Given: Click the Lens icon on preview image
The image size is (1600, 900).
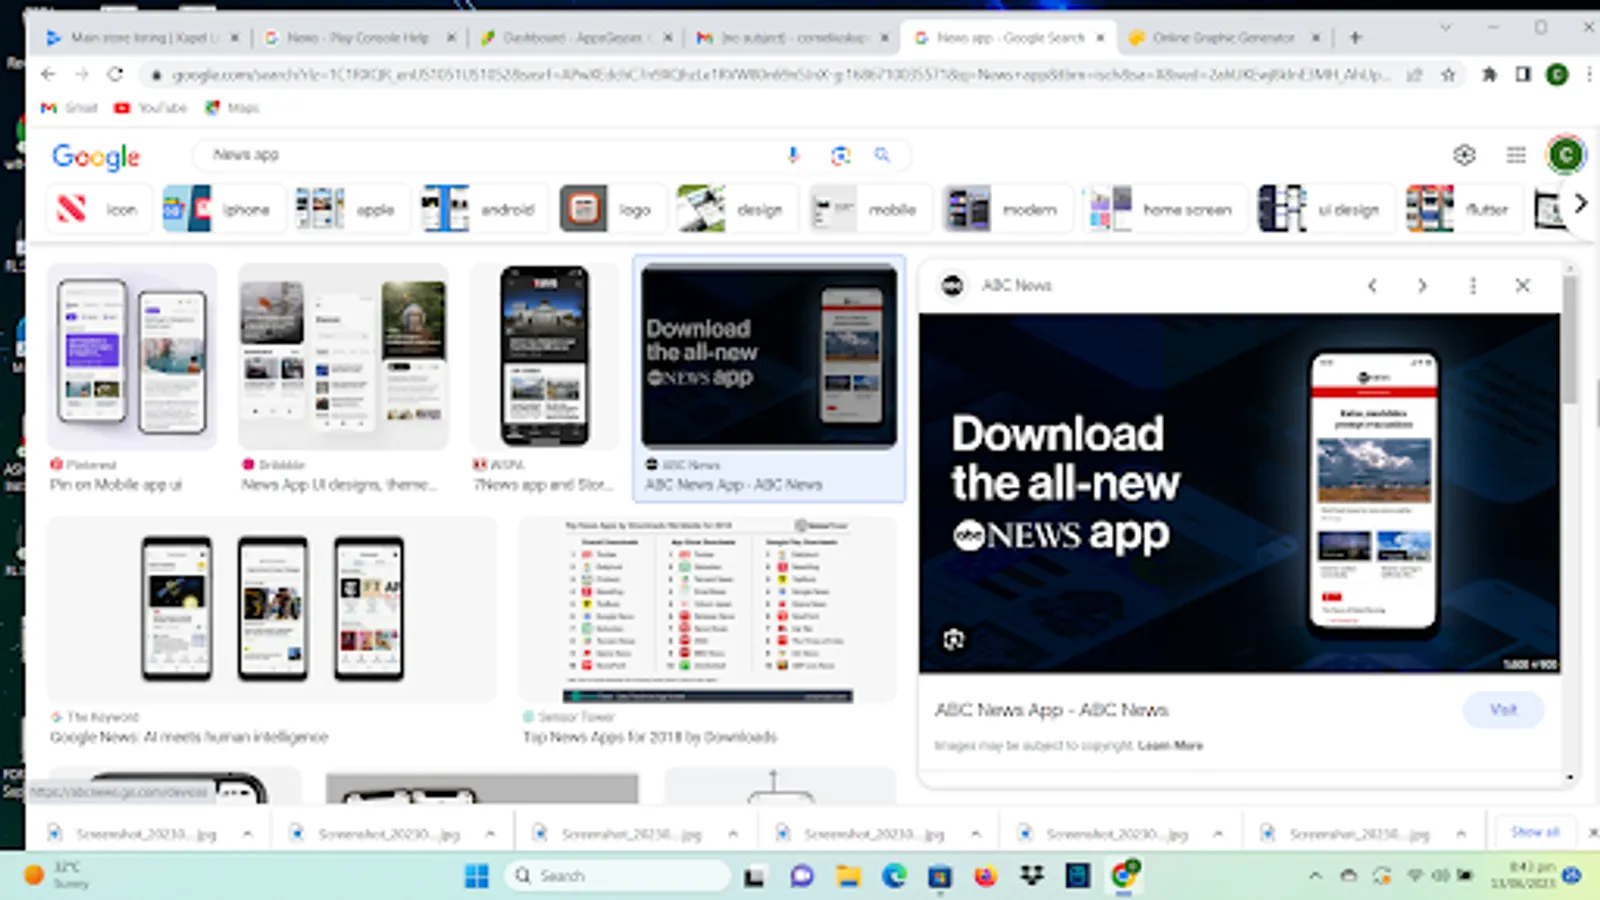Looking at the screenshot, I should click(x=954, y=639).
